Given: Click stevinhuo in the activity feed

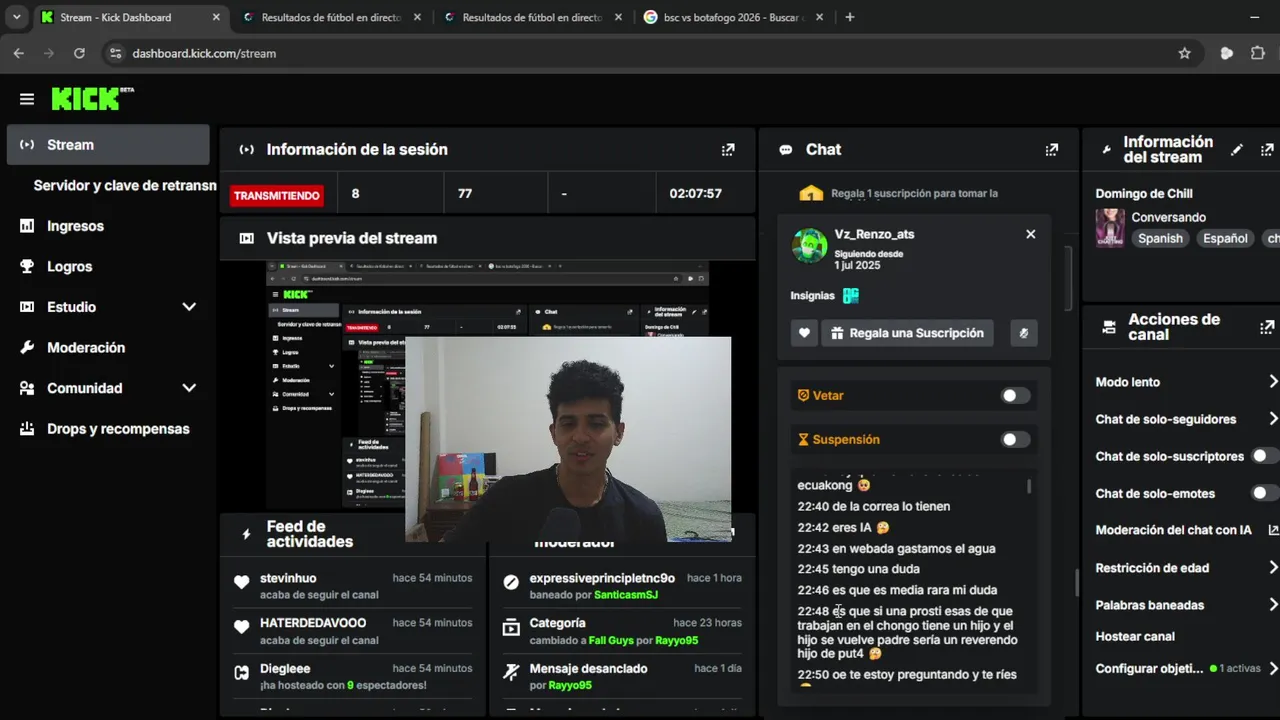Looking at the screenshot, I should point(288,578).
